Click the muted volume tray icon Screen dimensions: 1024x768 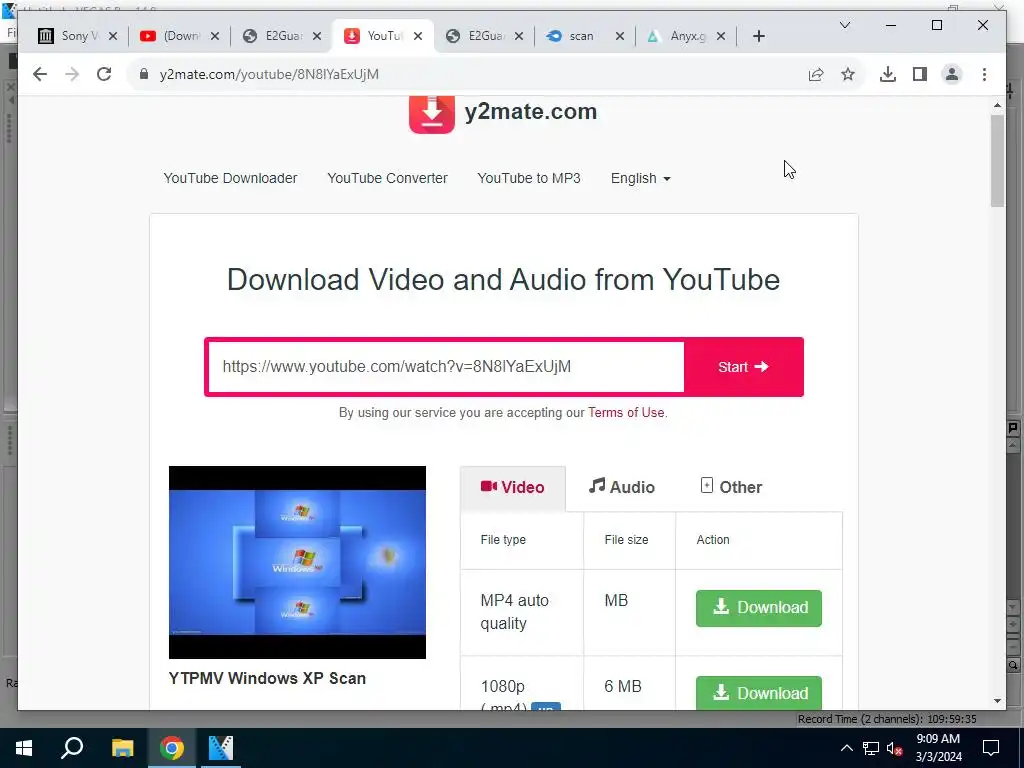pyautogui.click(x=895, y=748)
